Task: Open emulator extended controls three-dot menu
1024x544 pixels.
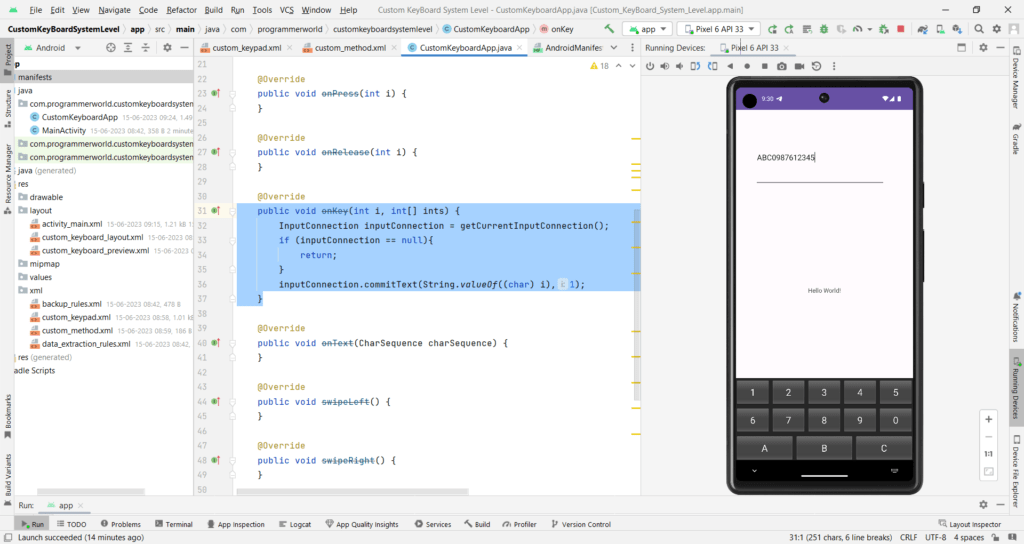Action: pyautogui.click(x=834, y=66)
